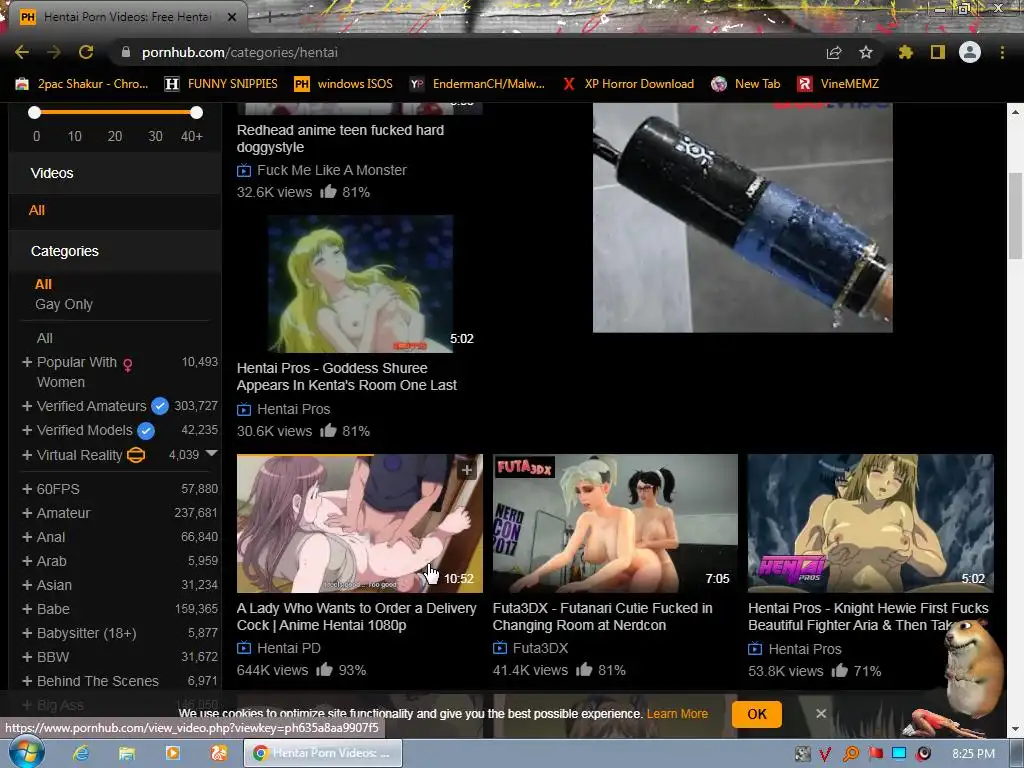Open File Explorer from the taskbar
This screenshot has height=768, width=1024.
tap(127, 753)
